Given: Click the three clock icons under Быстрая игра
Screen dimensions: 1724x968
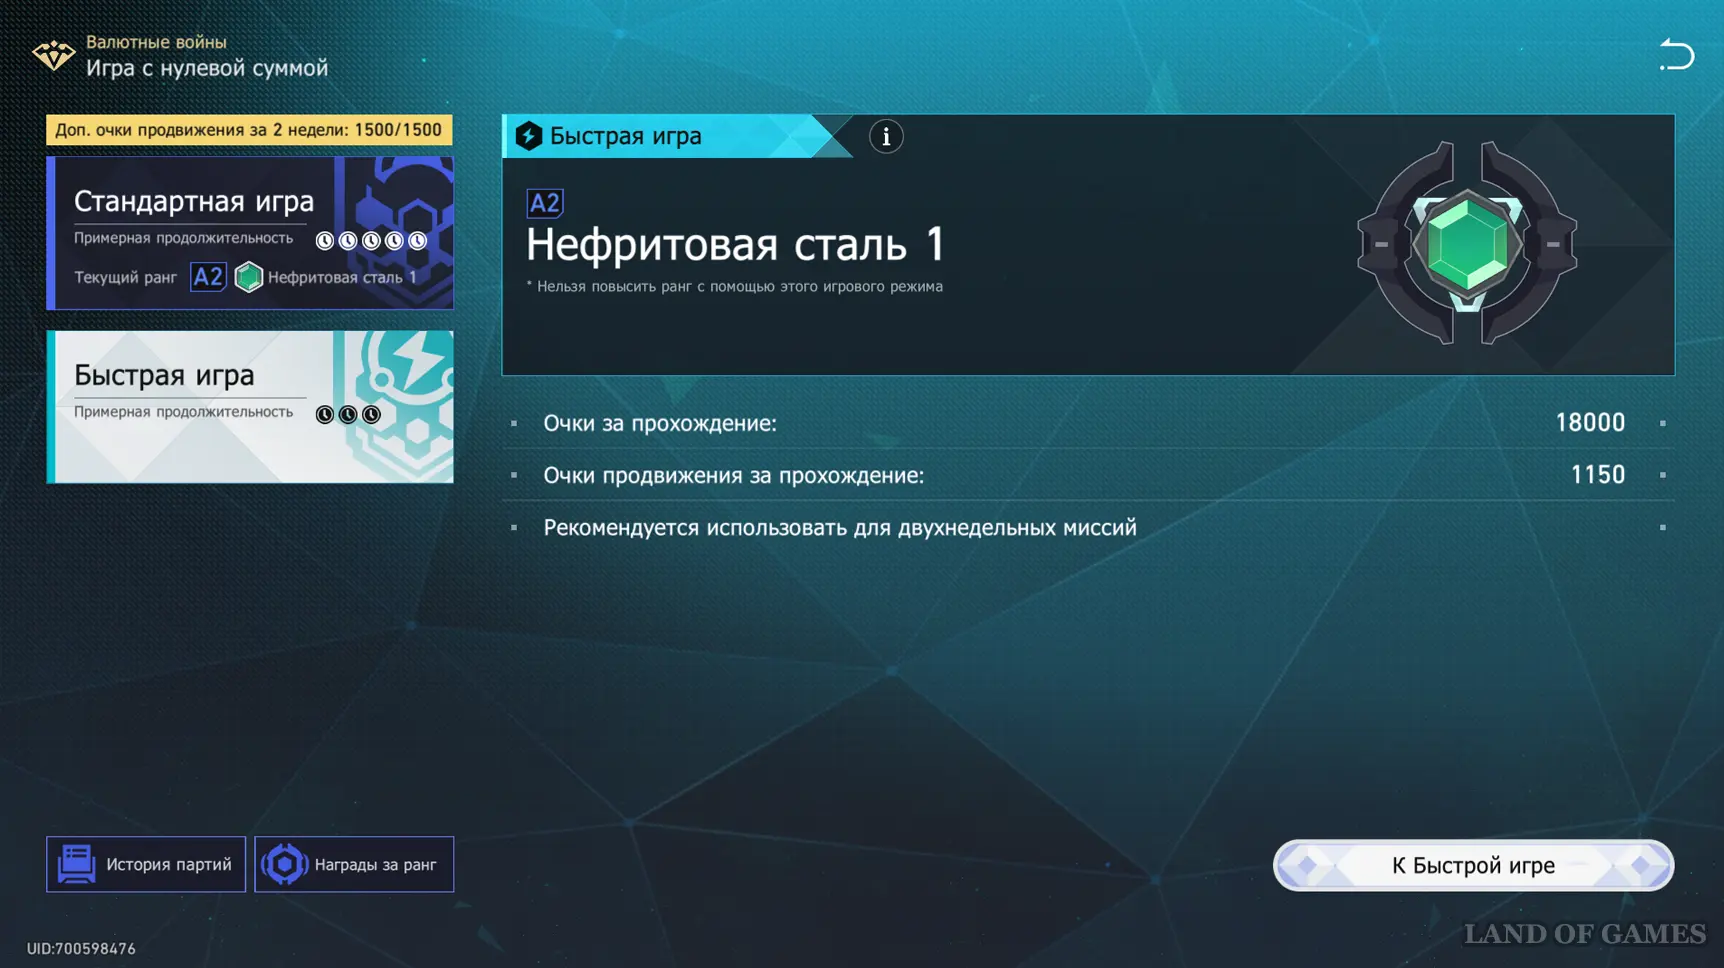Looking at the screenshot, I should tap(348, 414).
